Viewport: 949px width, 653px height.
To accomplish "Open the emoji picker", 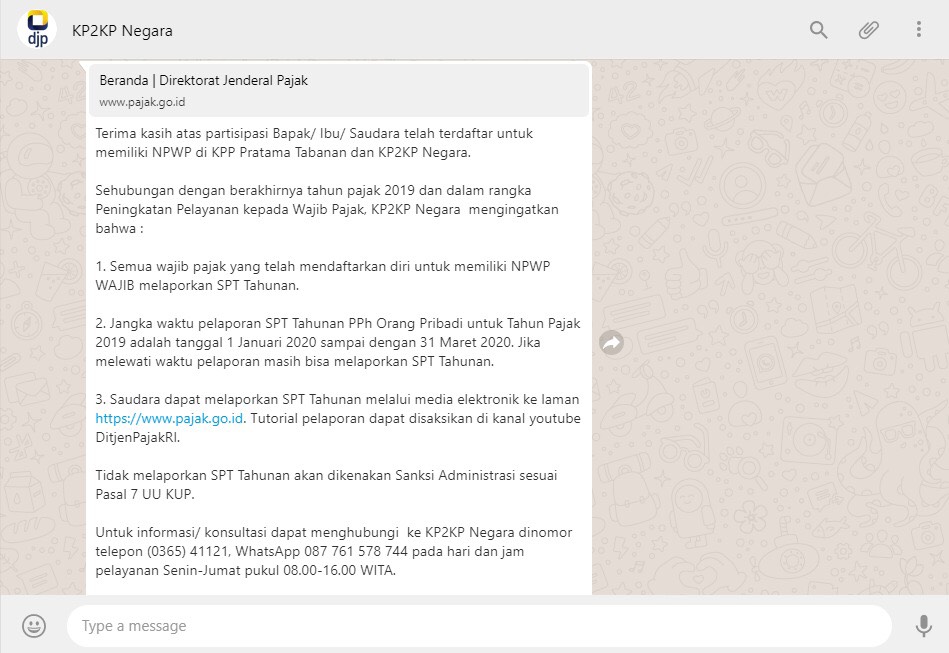I will tap(34, 626).
